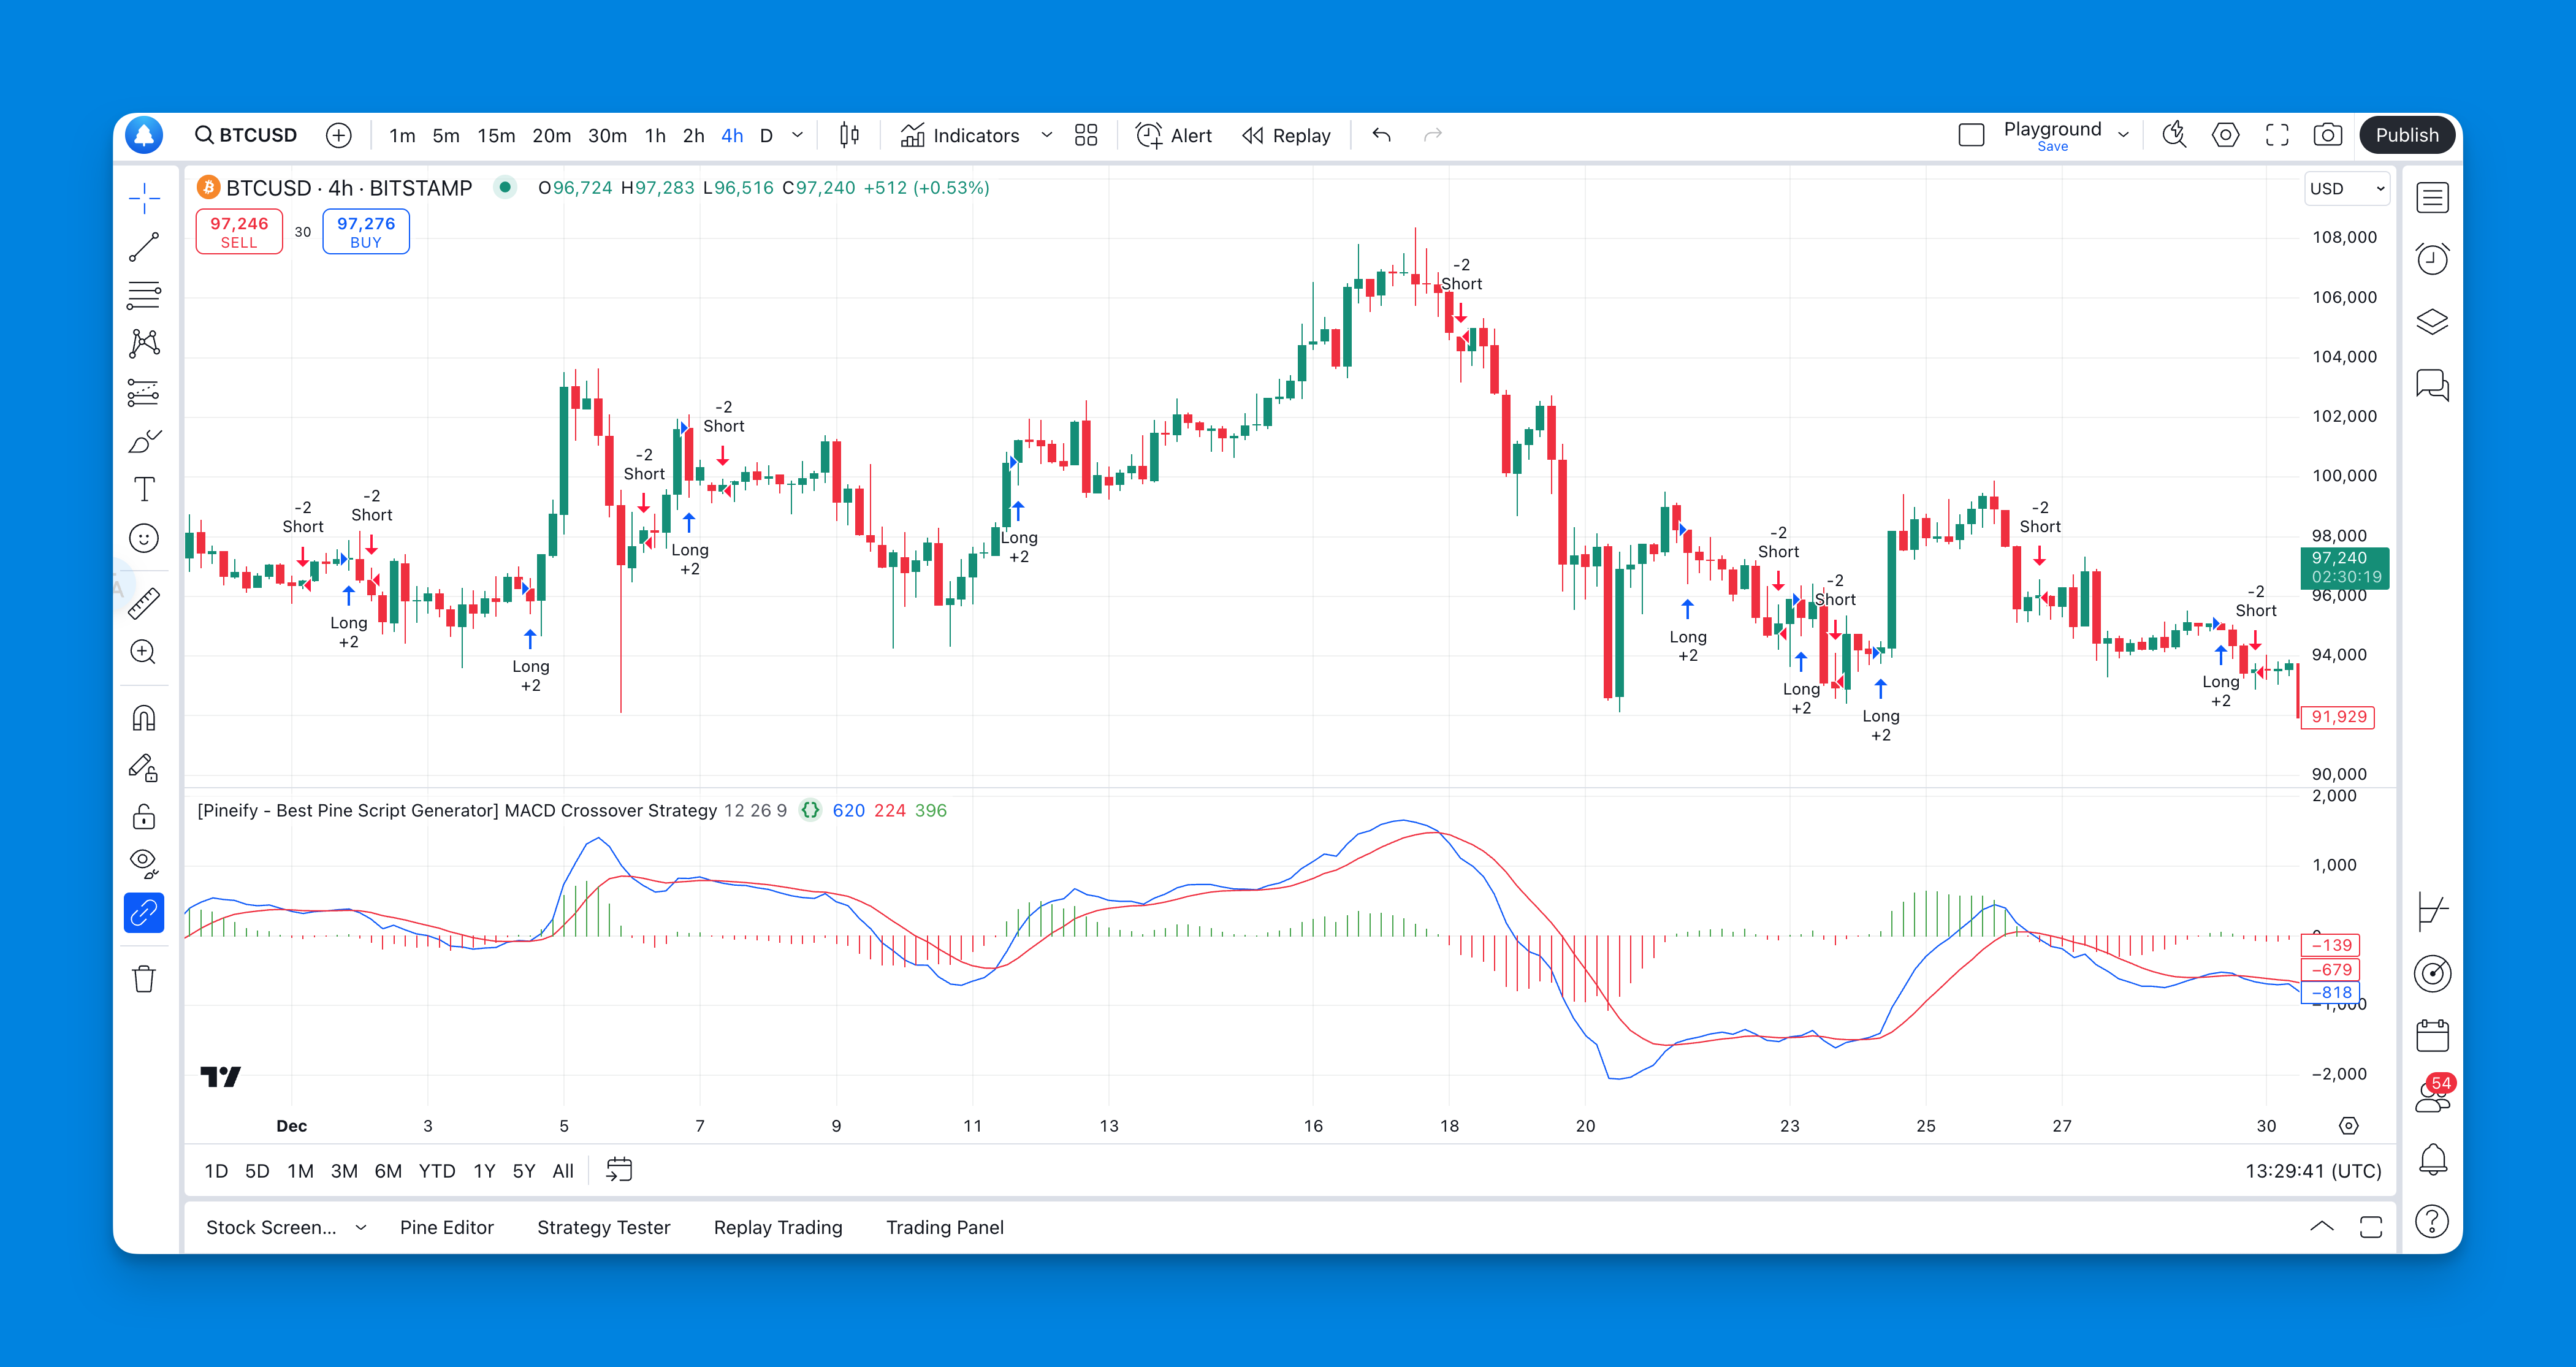Viewport: 2576px width, 1367px height.
Task: Open the indicator templates grid icon
Action: coord(1086,135)
